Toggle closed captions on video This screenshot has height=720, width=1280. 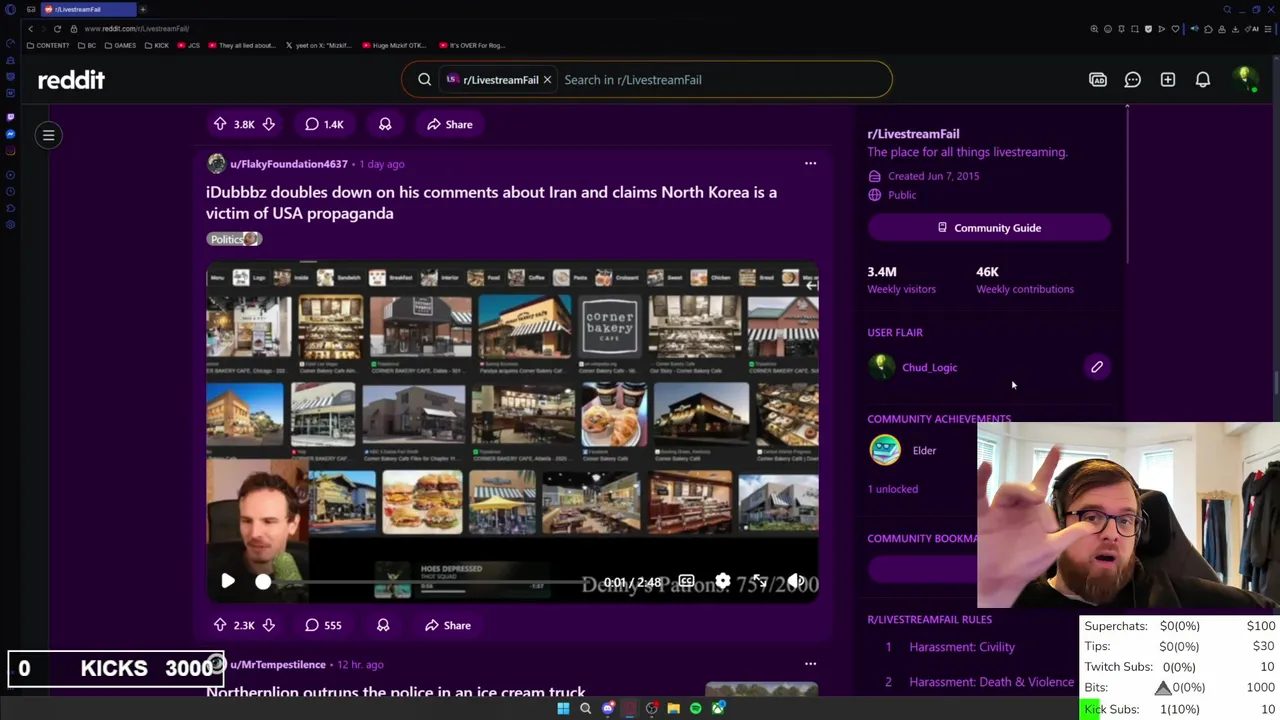[x=686, y=581]
